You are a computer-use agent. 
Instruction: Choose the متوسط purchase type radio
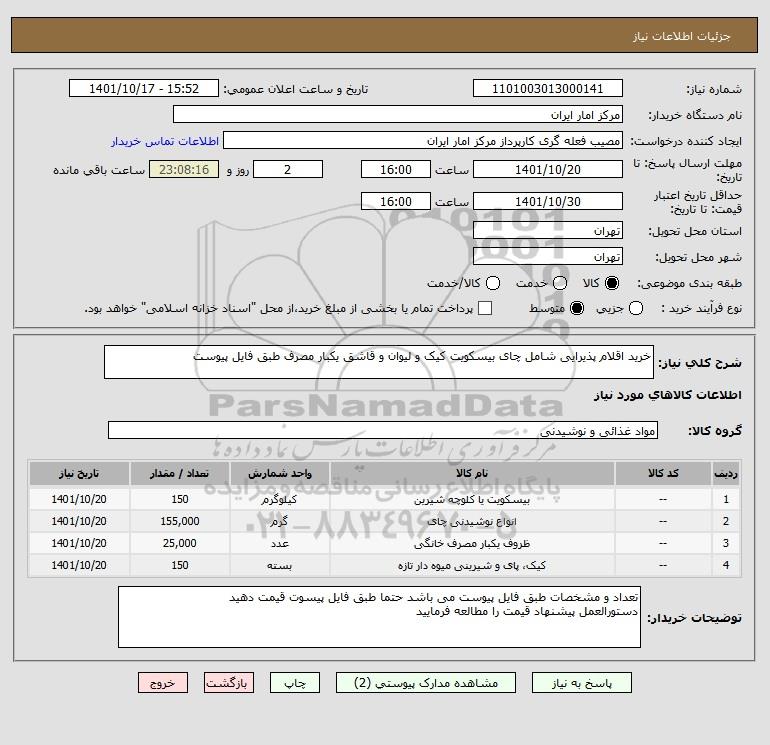(577, 308)
